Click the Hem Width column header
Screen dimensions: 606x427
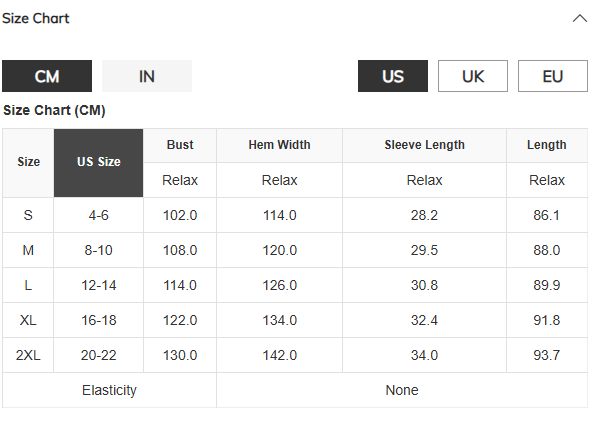(279, 145)
